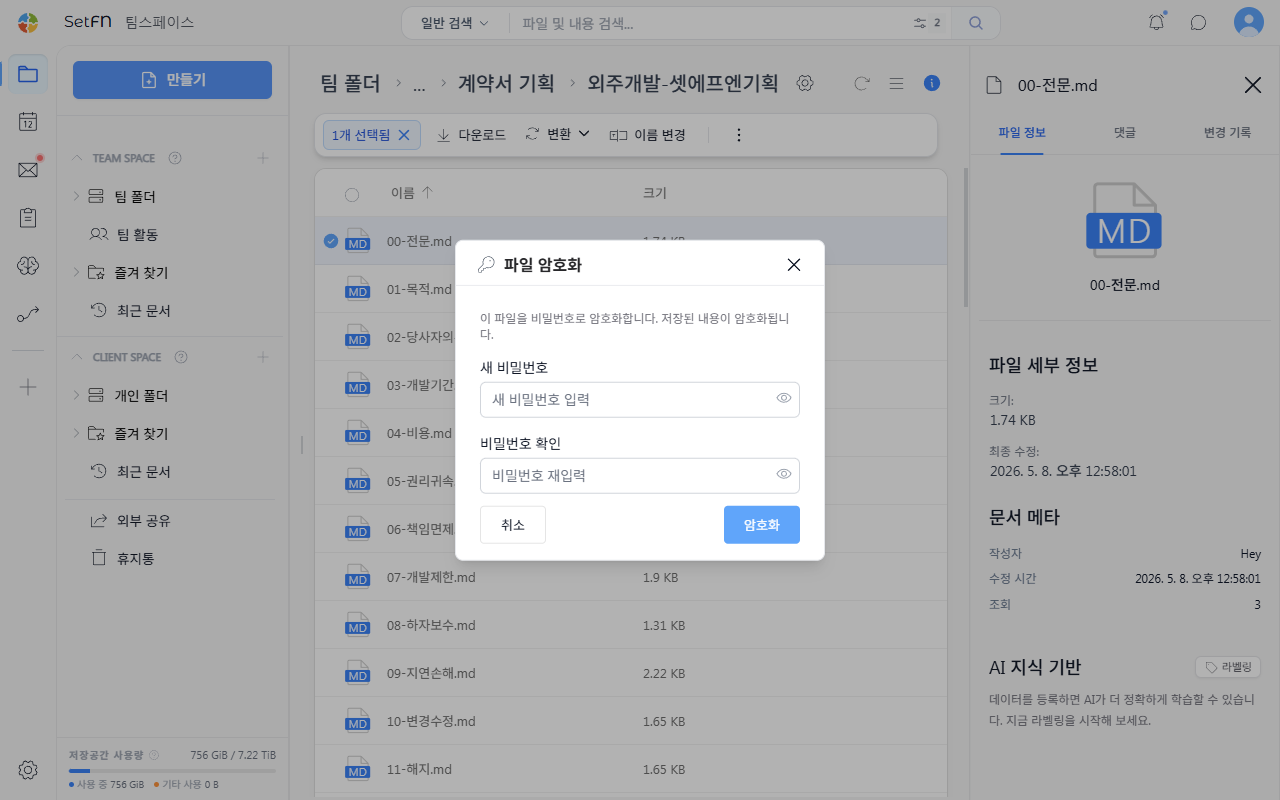The height and width of the screenshot is (800, 1280).
Task: Open chat messages icon
Action: [1198, 22]
